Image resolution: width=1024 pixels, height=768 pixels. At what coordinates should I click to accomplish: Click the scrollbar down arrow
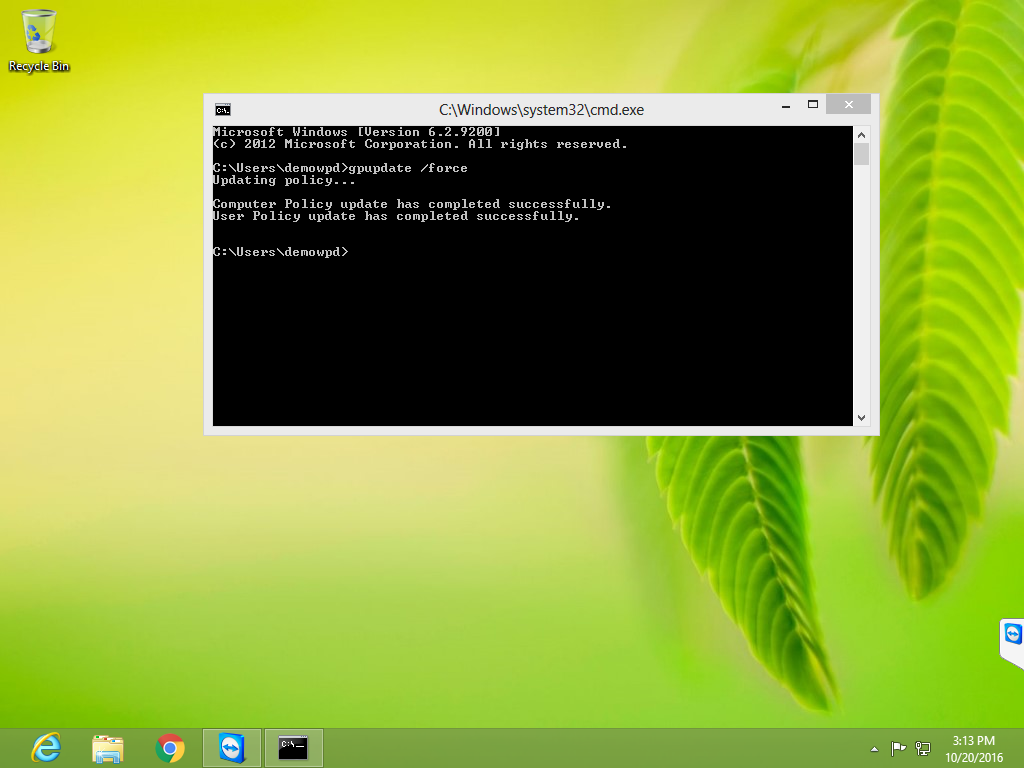[x=861, y=417]
